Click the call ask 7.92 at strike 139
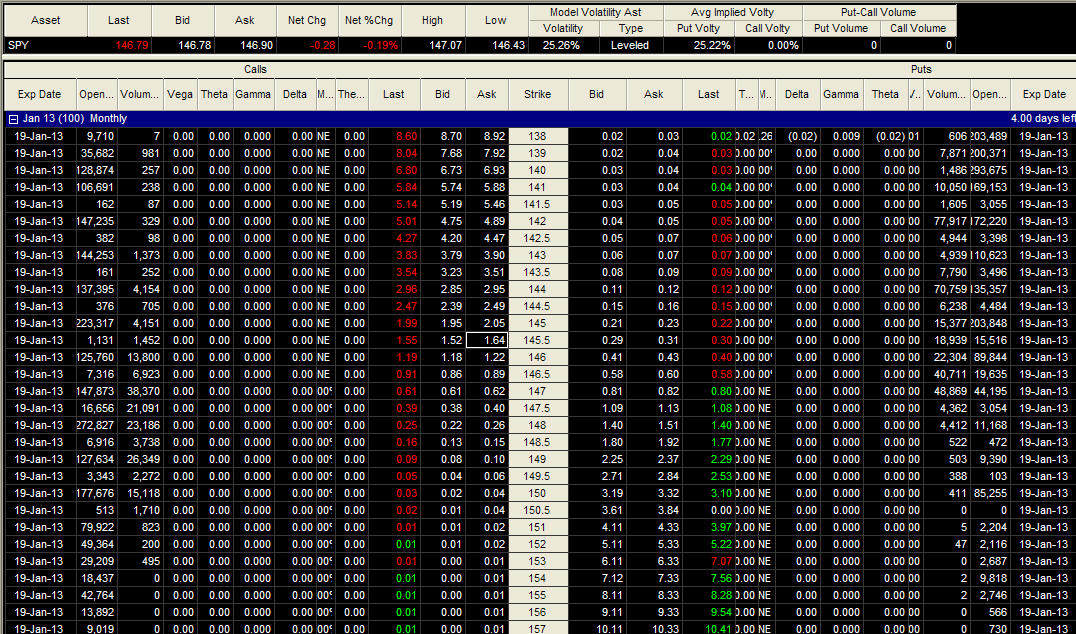Viewport: 1076px width, 634px height. 487,154
